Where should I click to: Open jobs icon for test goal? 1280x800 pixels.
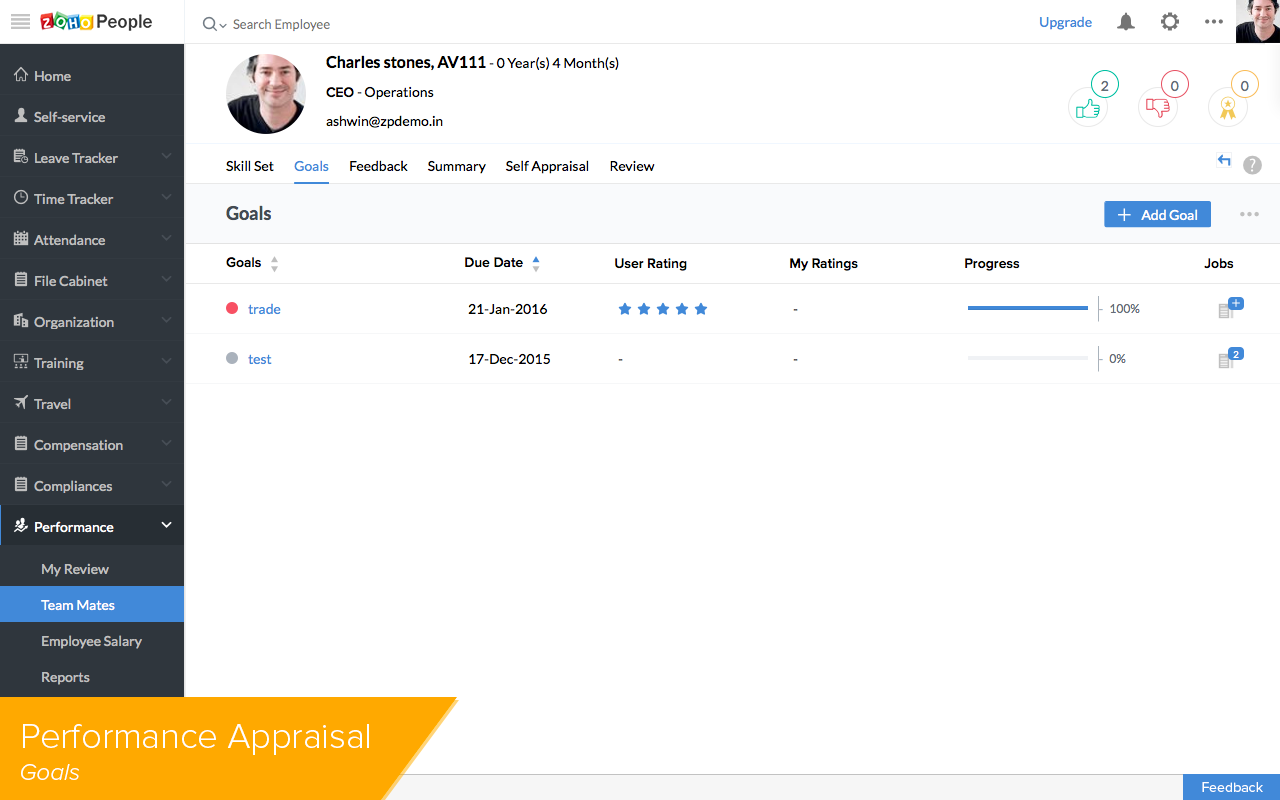1229,358
